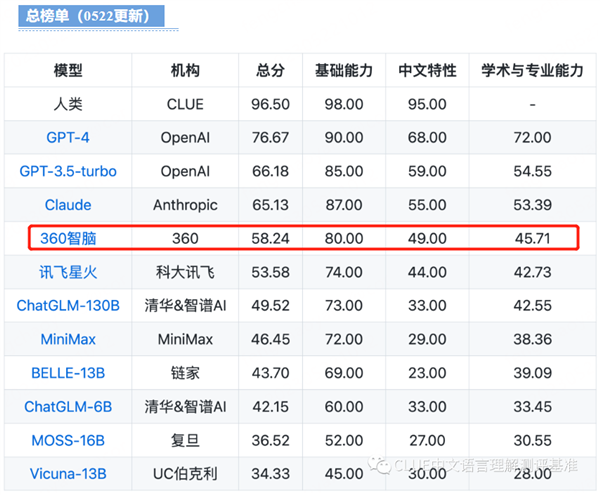Click the 96.50 total score for 人类
The width and height of the screenshot is (600, 495).
pos(270,104)
